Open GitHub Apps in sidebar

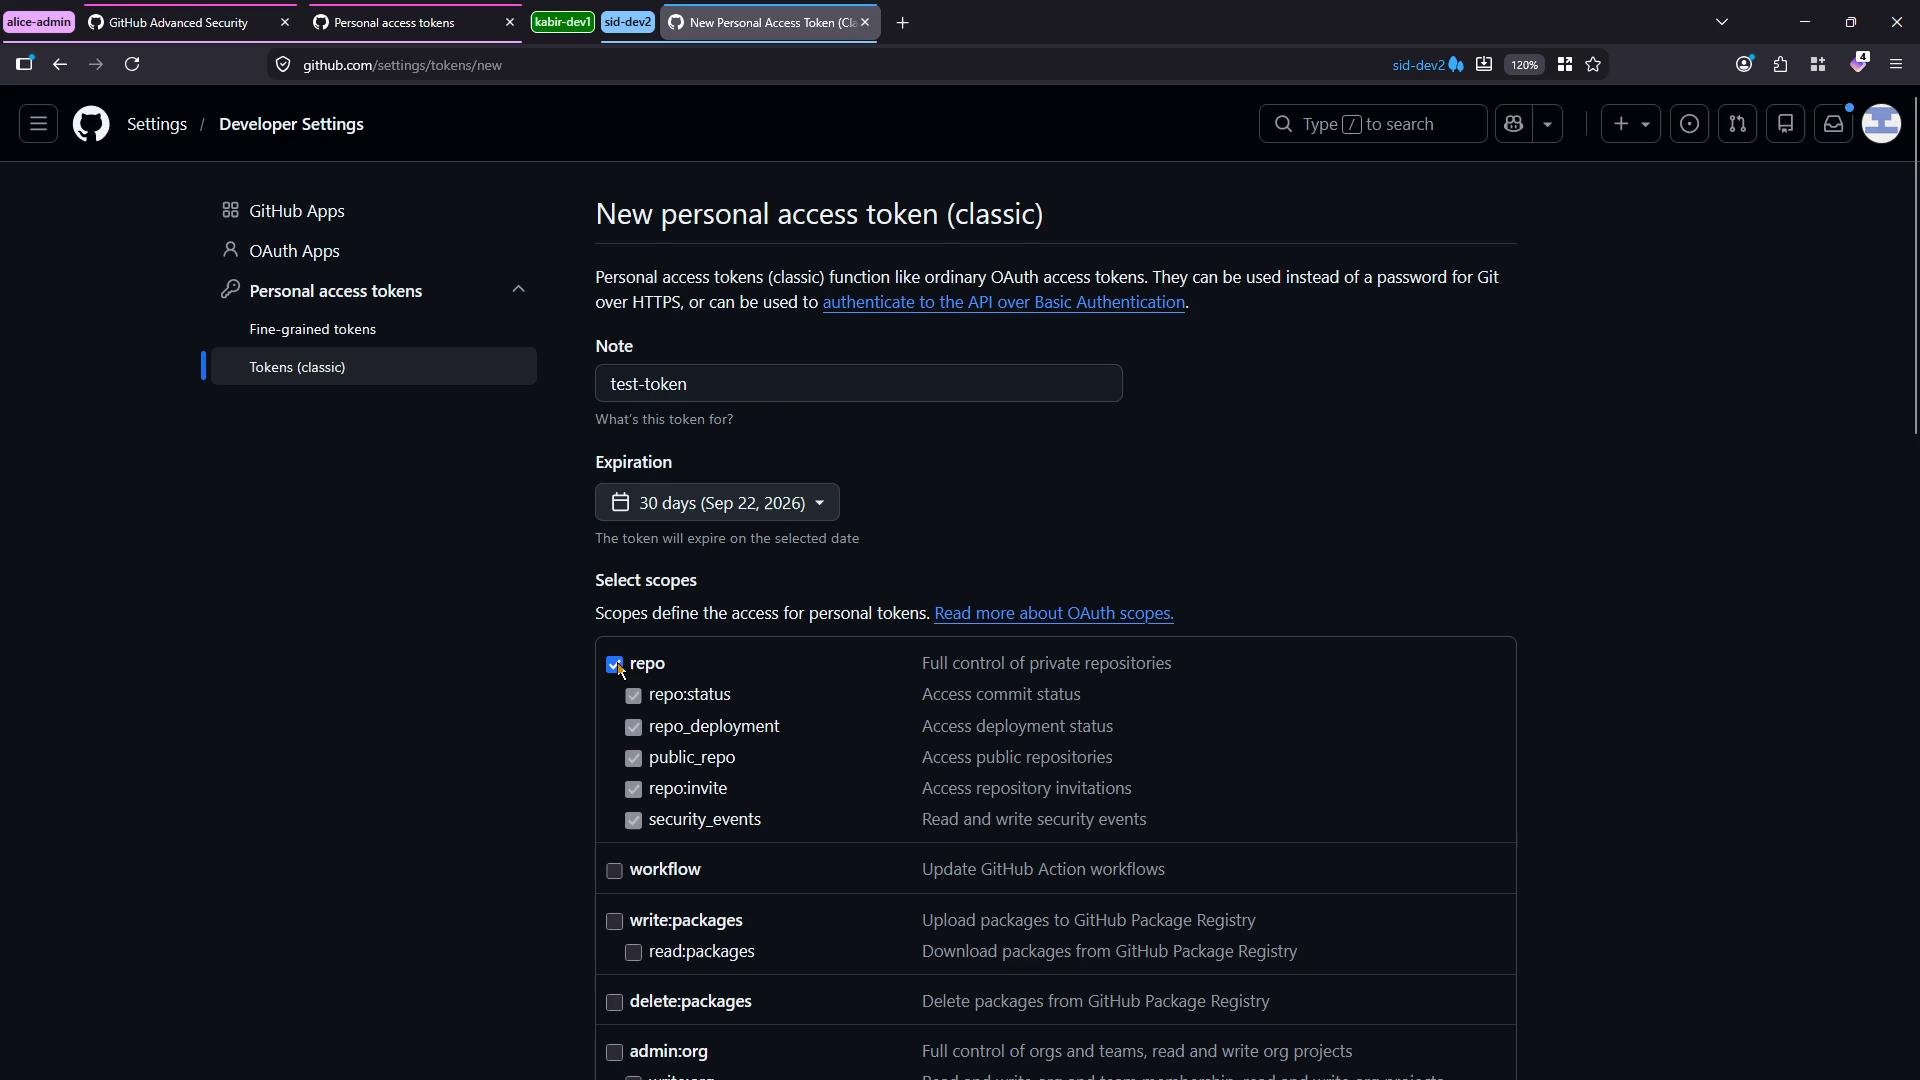tap(297, 211)
